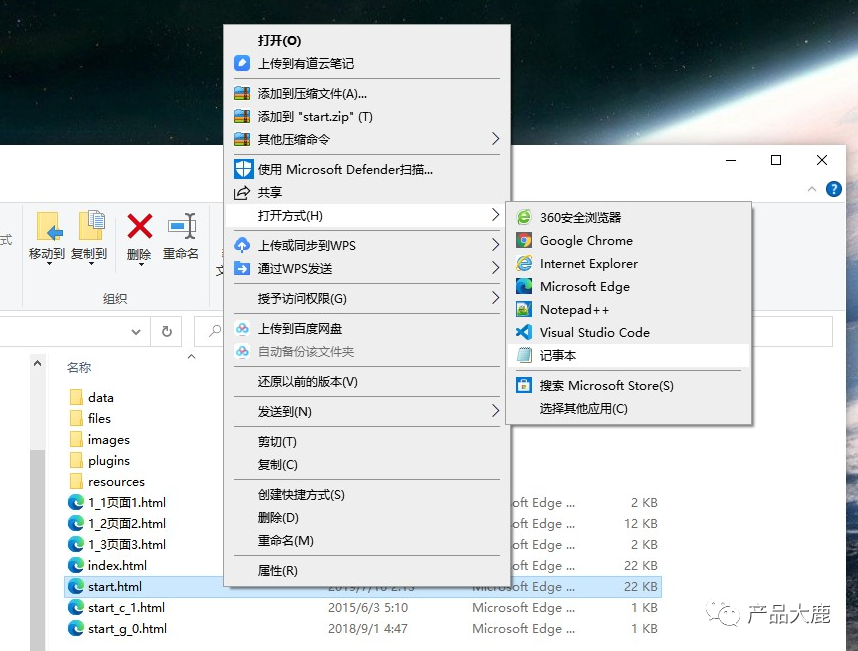Expand the 打开方式(H) submenu arrow
858x651 pixels.
[495, 215]
